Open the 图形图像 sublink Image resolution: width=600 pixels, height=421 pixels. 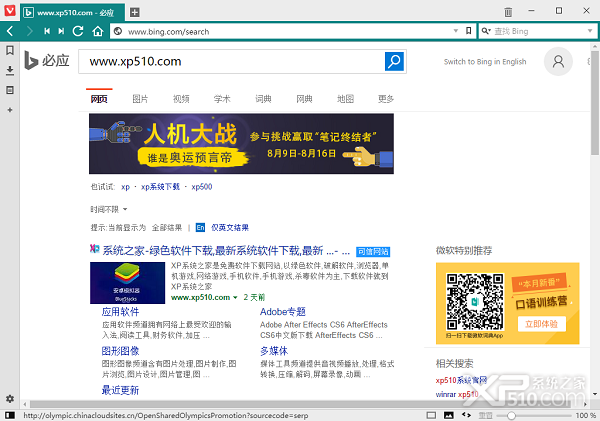tap(121, 351)
